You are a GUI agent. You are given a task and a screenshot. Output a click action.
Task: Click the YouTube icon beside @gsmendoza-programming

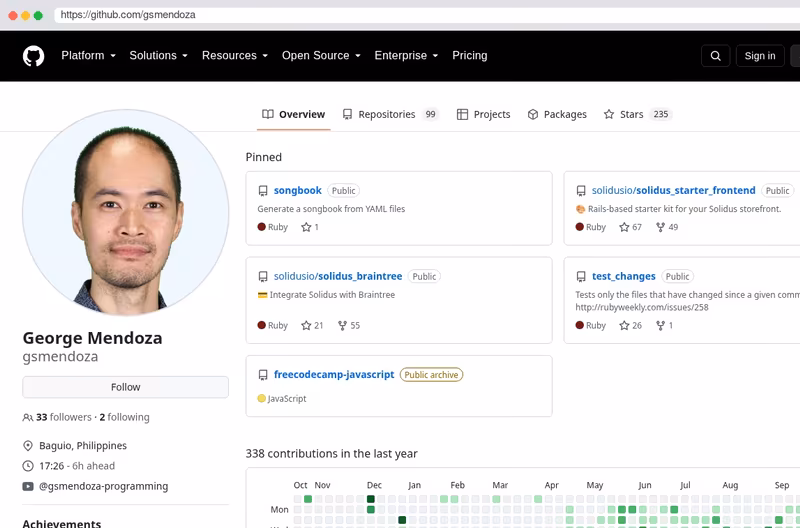coord(28,487)
